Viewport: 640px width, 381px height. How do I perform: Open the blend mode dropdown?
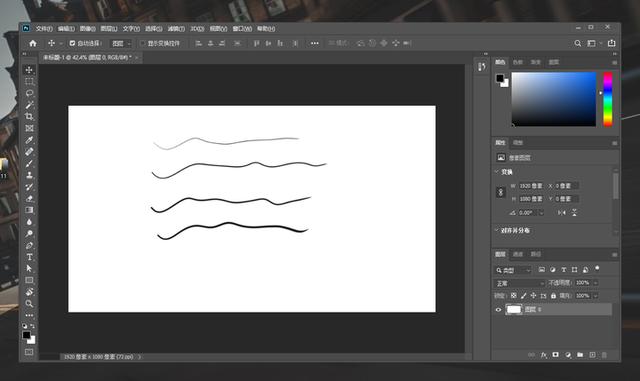tap(520, 283)
